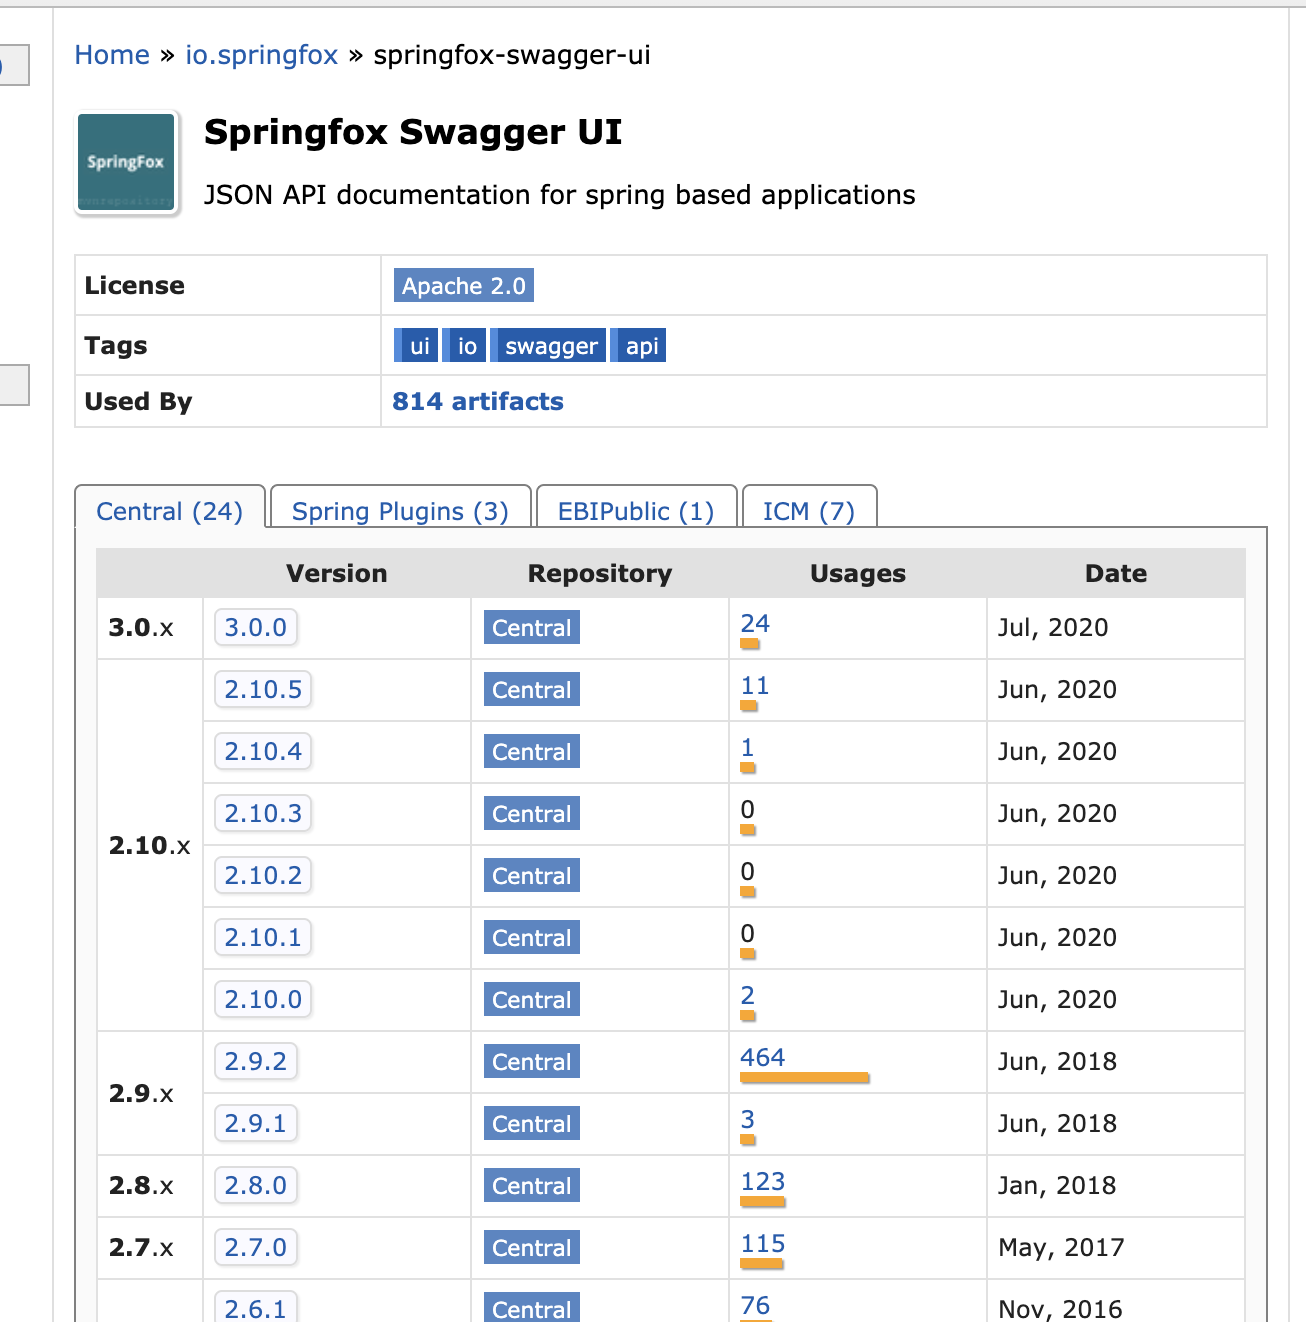This screenshot has width=1306, height=1322.
Task: Navigate to io.springfox via breadcrumb
Action: (262, 55)
